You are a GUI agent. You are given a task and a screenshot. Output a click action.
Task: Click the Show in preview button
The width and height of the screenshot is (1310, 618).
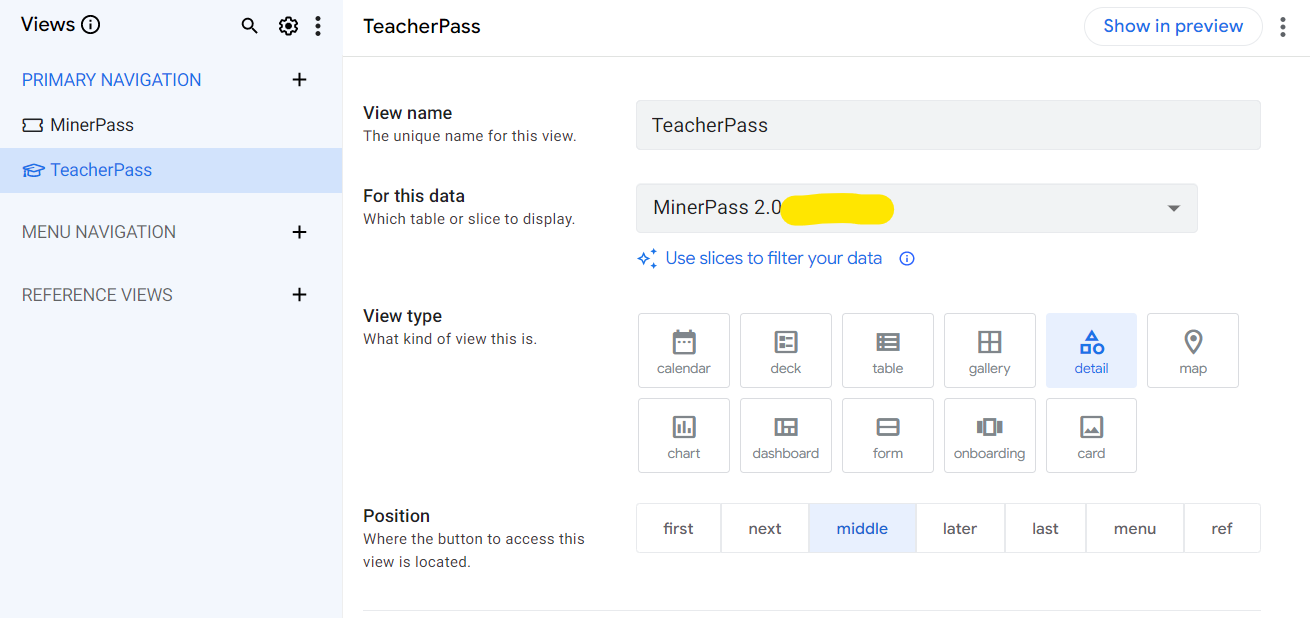1173,26
